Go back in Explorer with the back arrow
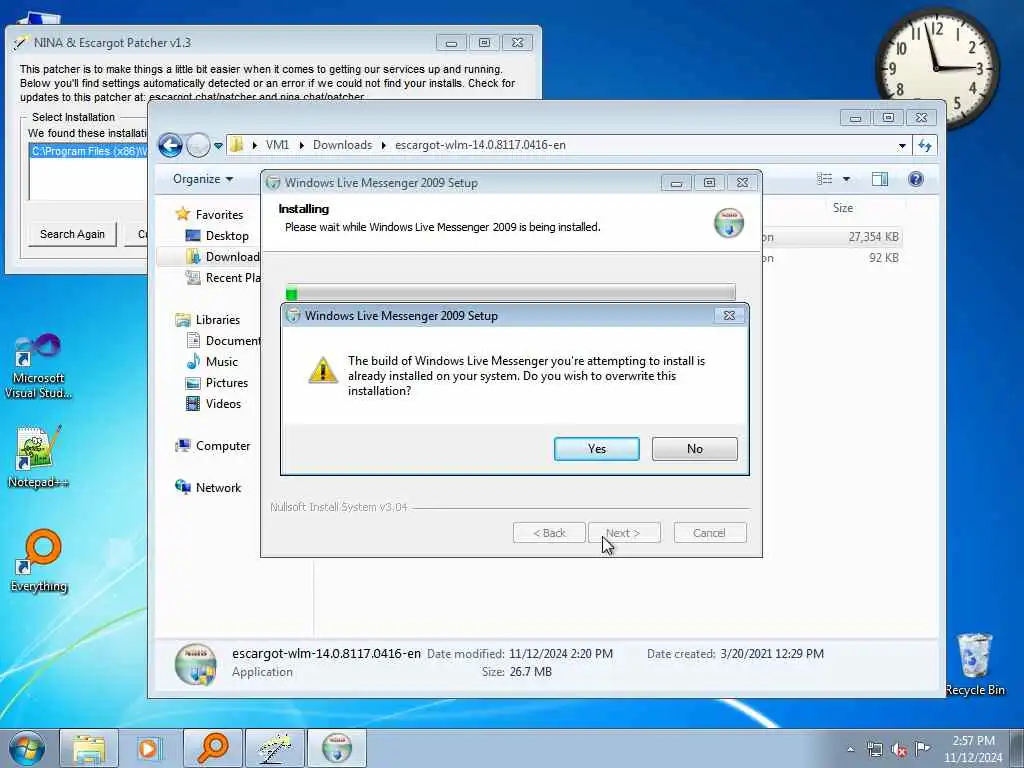The image size is (1024, 768). tap(170, 145)
